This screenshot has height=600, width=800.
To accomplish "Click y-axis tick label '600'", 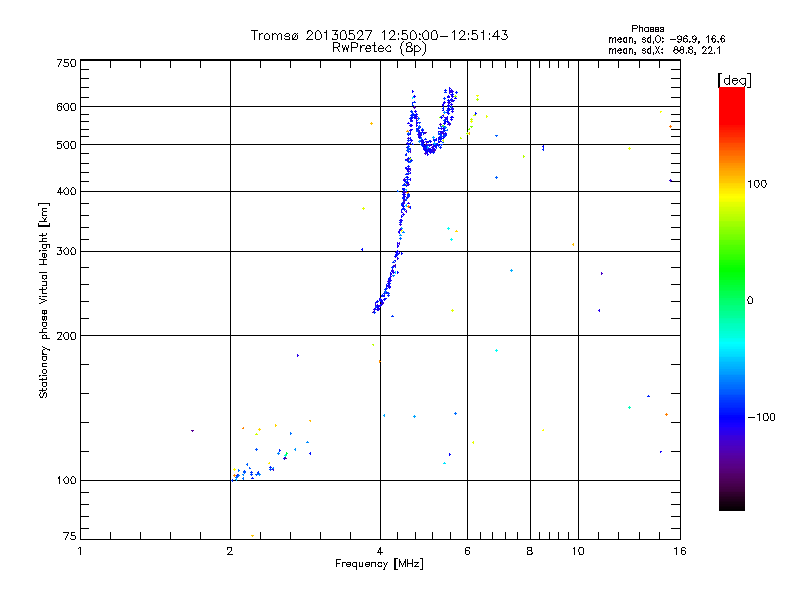I will click(x=66, y=107).
